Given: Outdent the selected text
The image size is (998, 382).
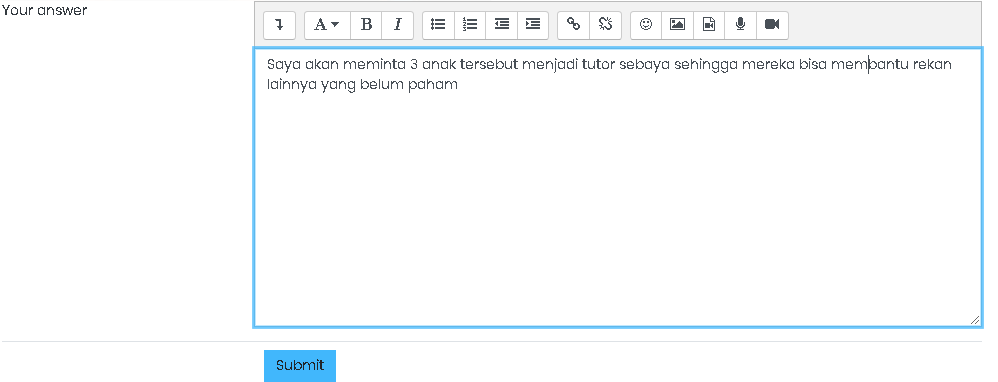Looking at the screenshot, I should click(x=502, y=25).
